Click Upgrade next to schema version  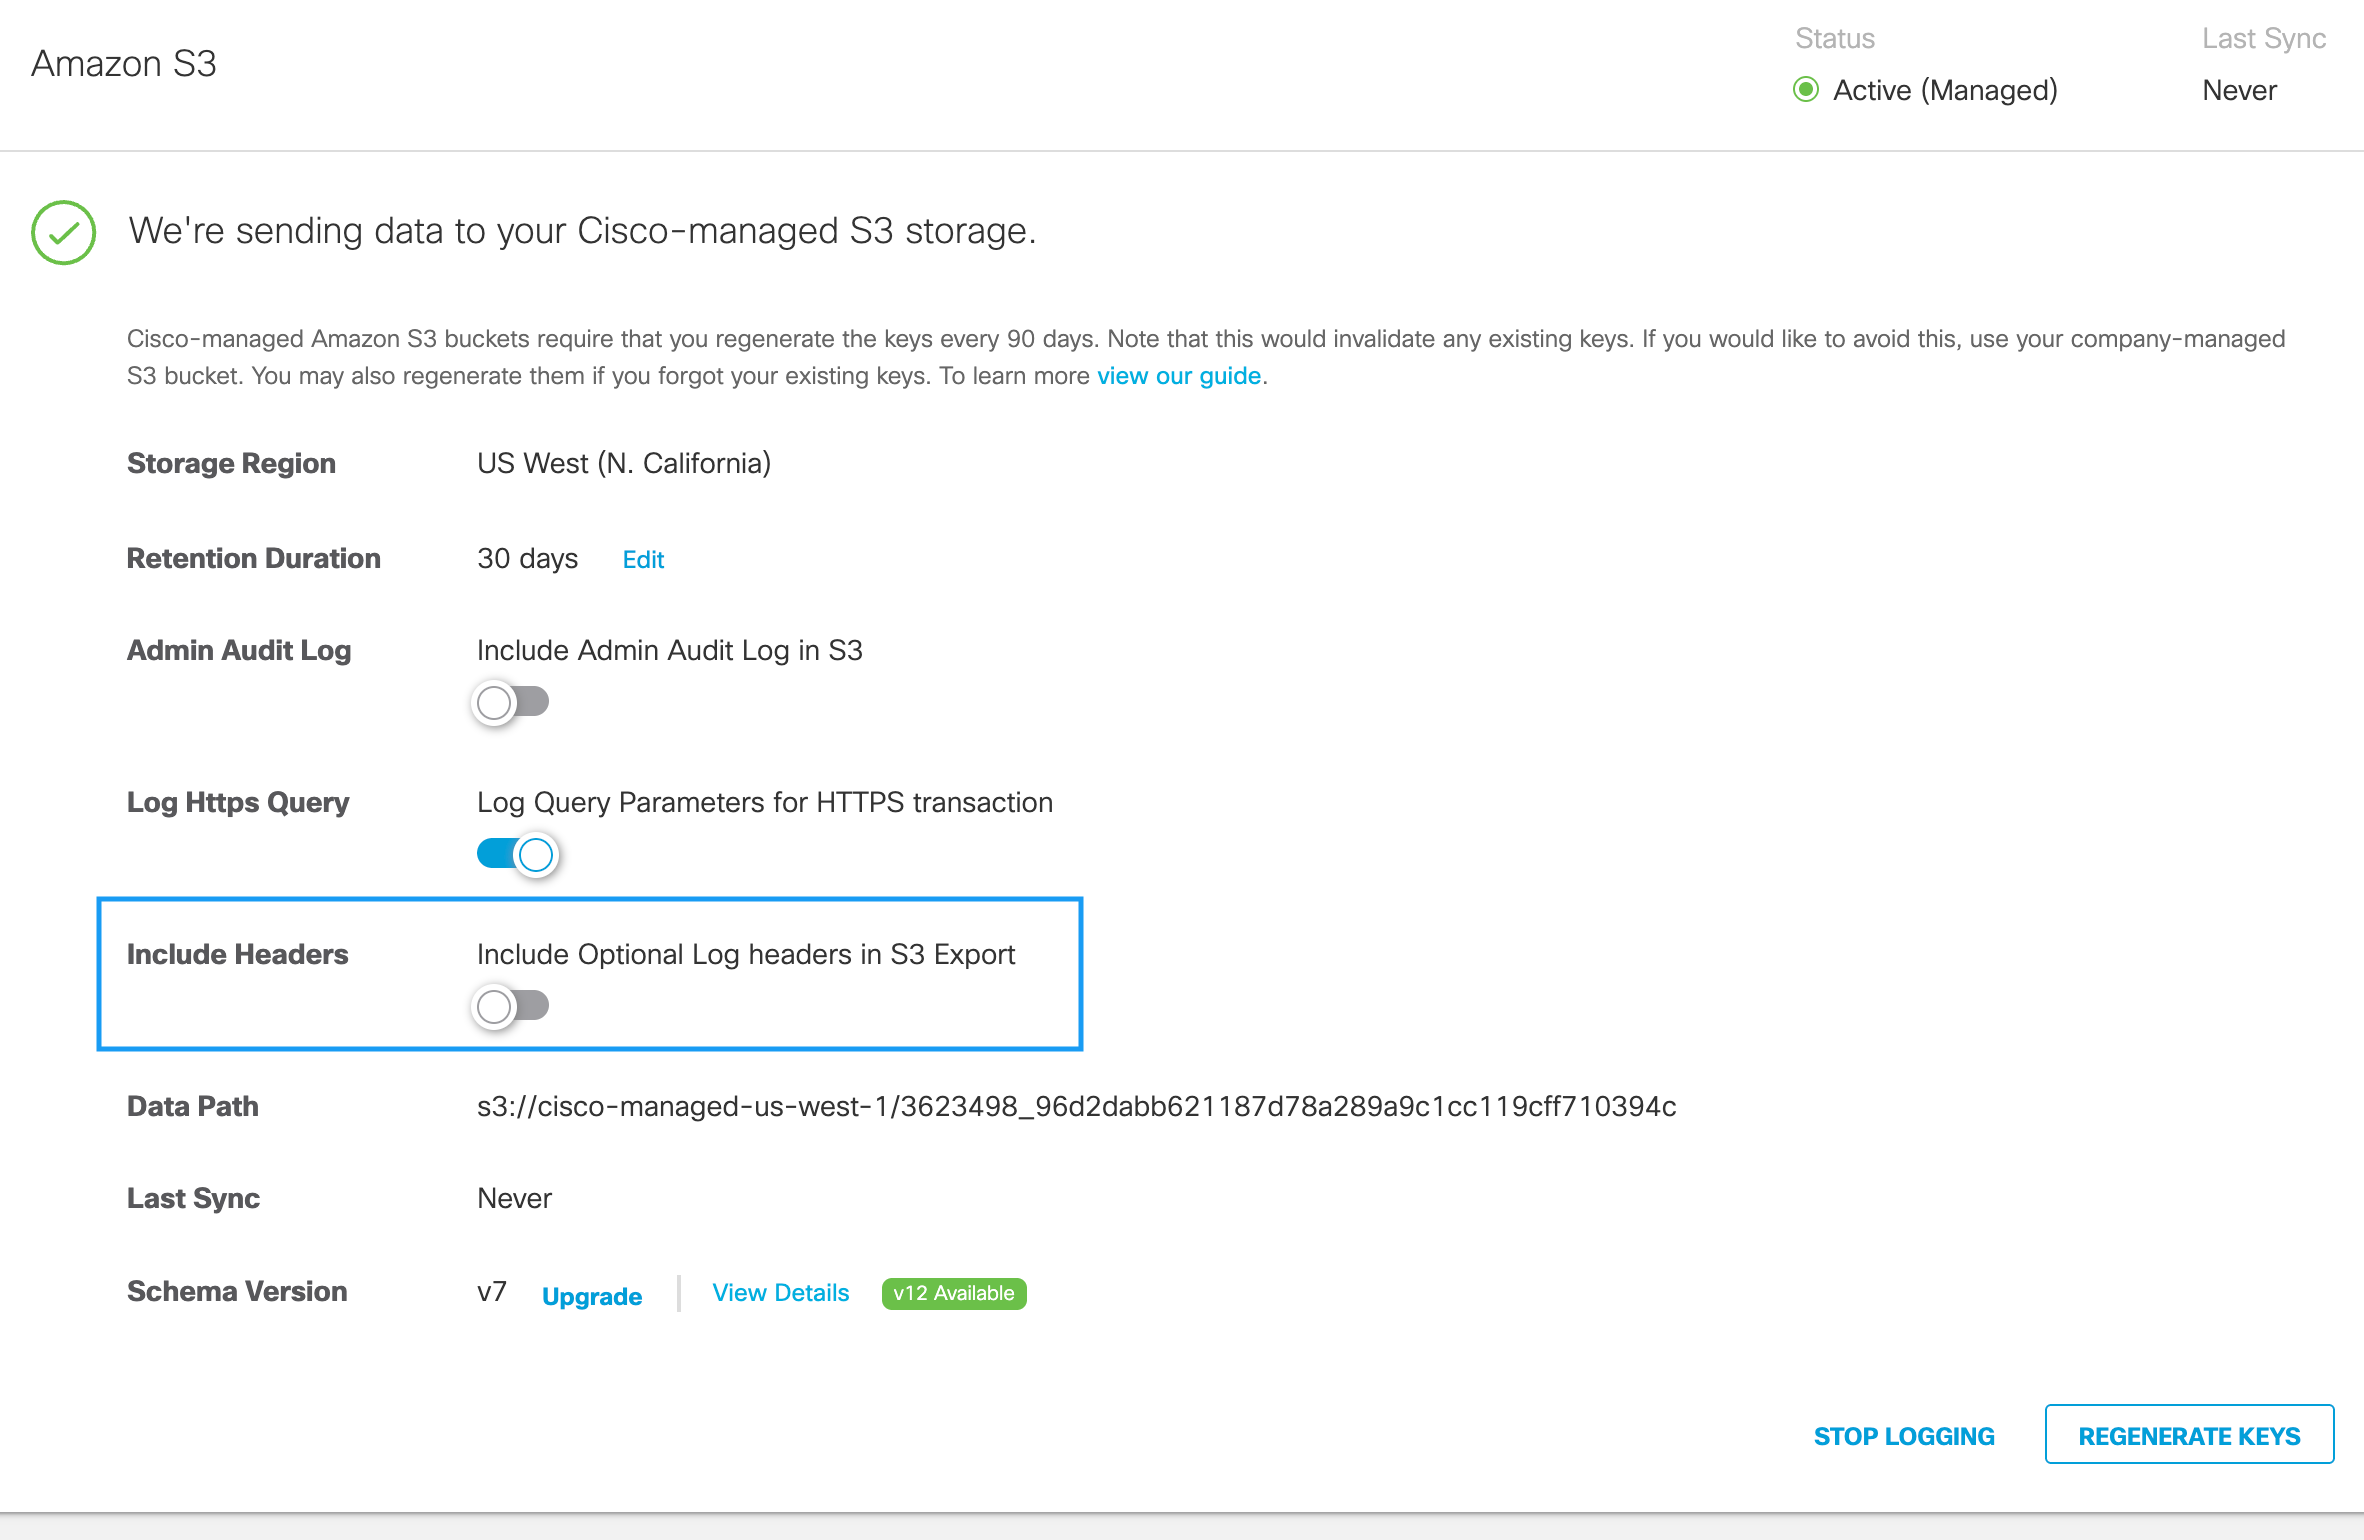pos(591,1296)
